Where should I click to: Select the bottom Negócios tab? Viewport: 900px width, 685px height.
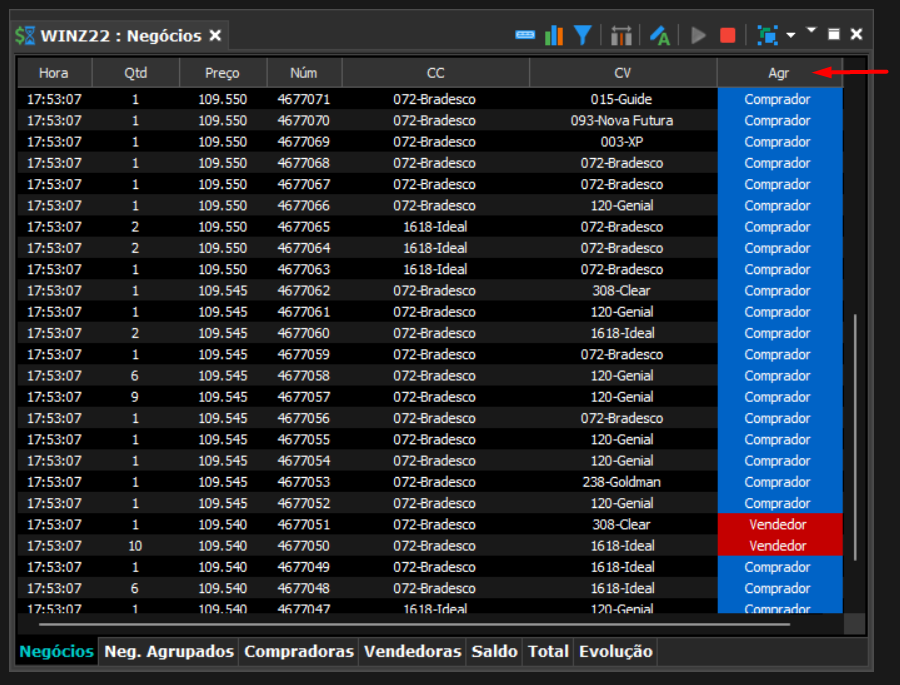(x=56, y=652)
